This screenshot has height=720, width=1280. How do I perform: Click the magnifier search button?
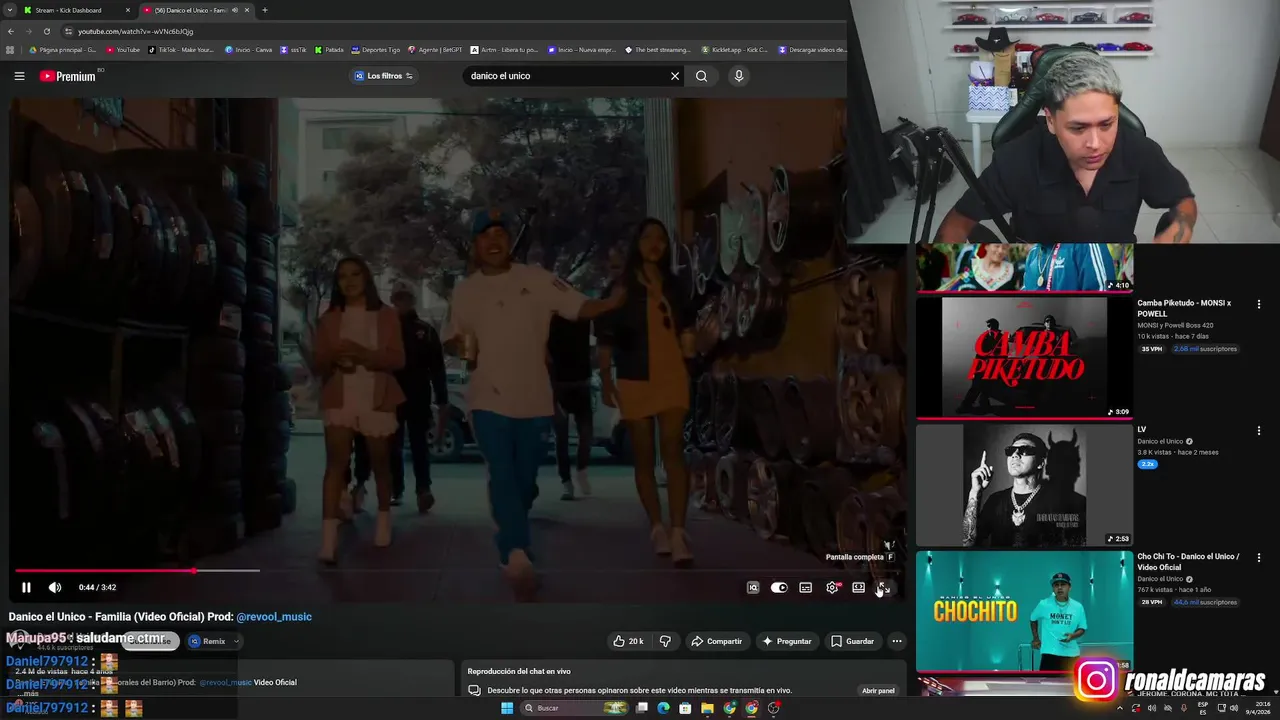pos(701,76)
